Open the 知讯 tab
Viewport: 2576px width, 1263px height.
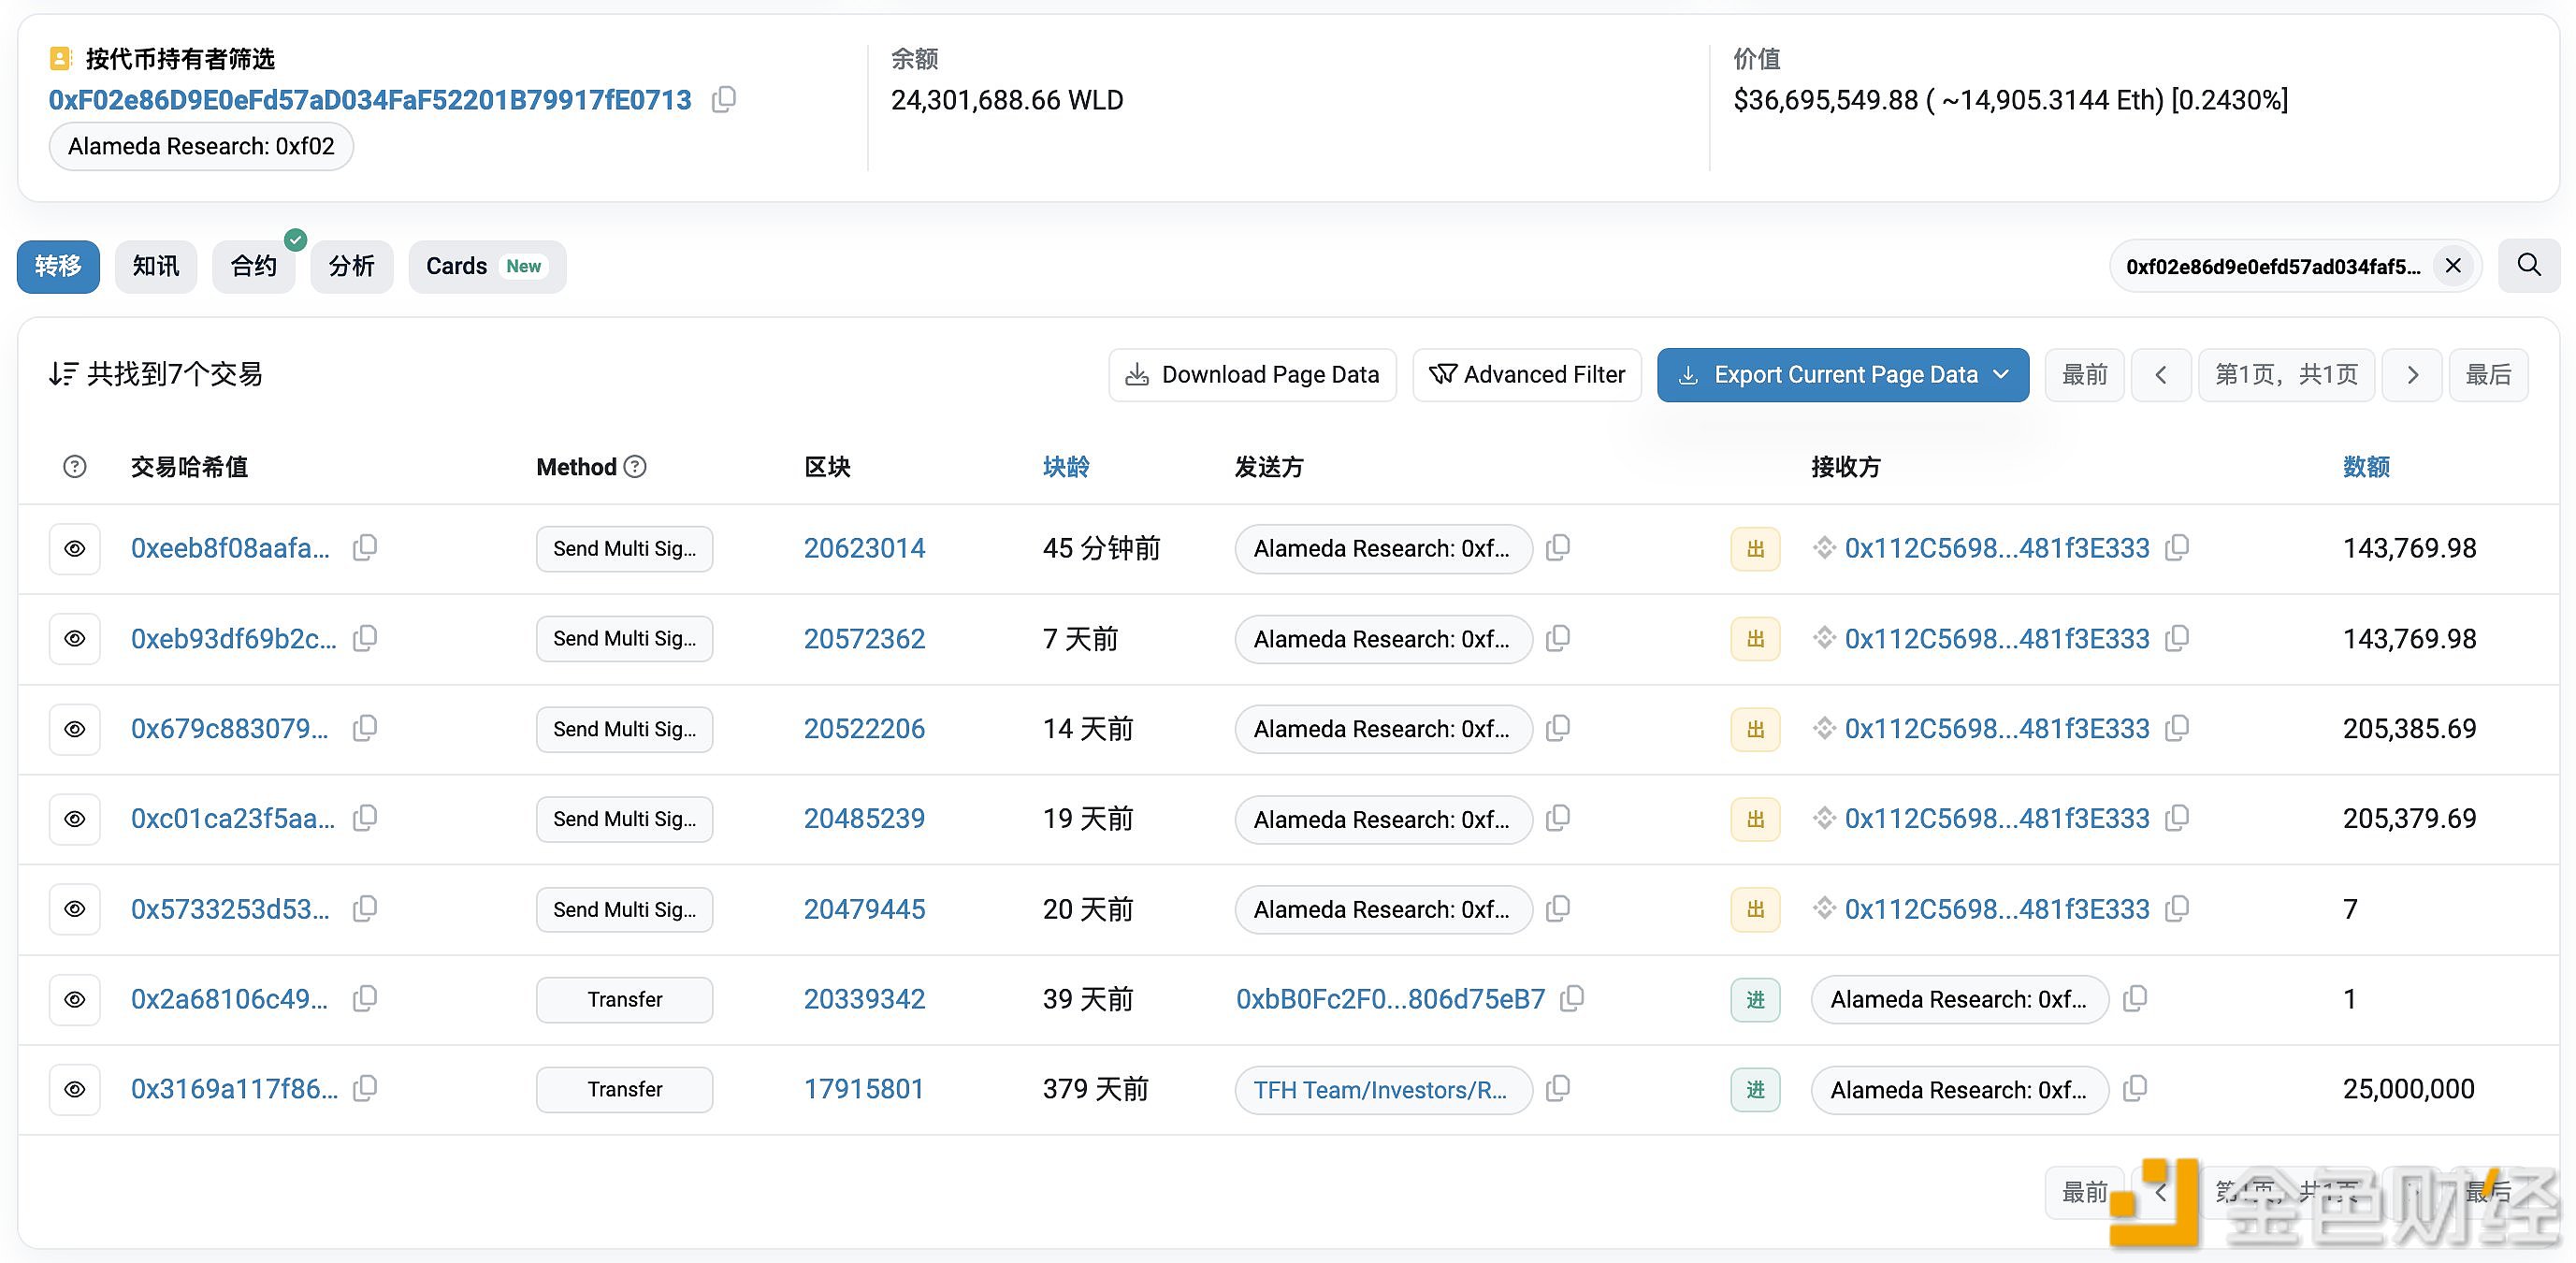156,266
